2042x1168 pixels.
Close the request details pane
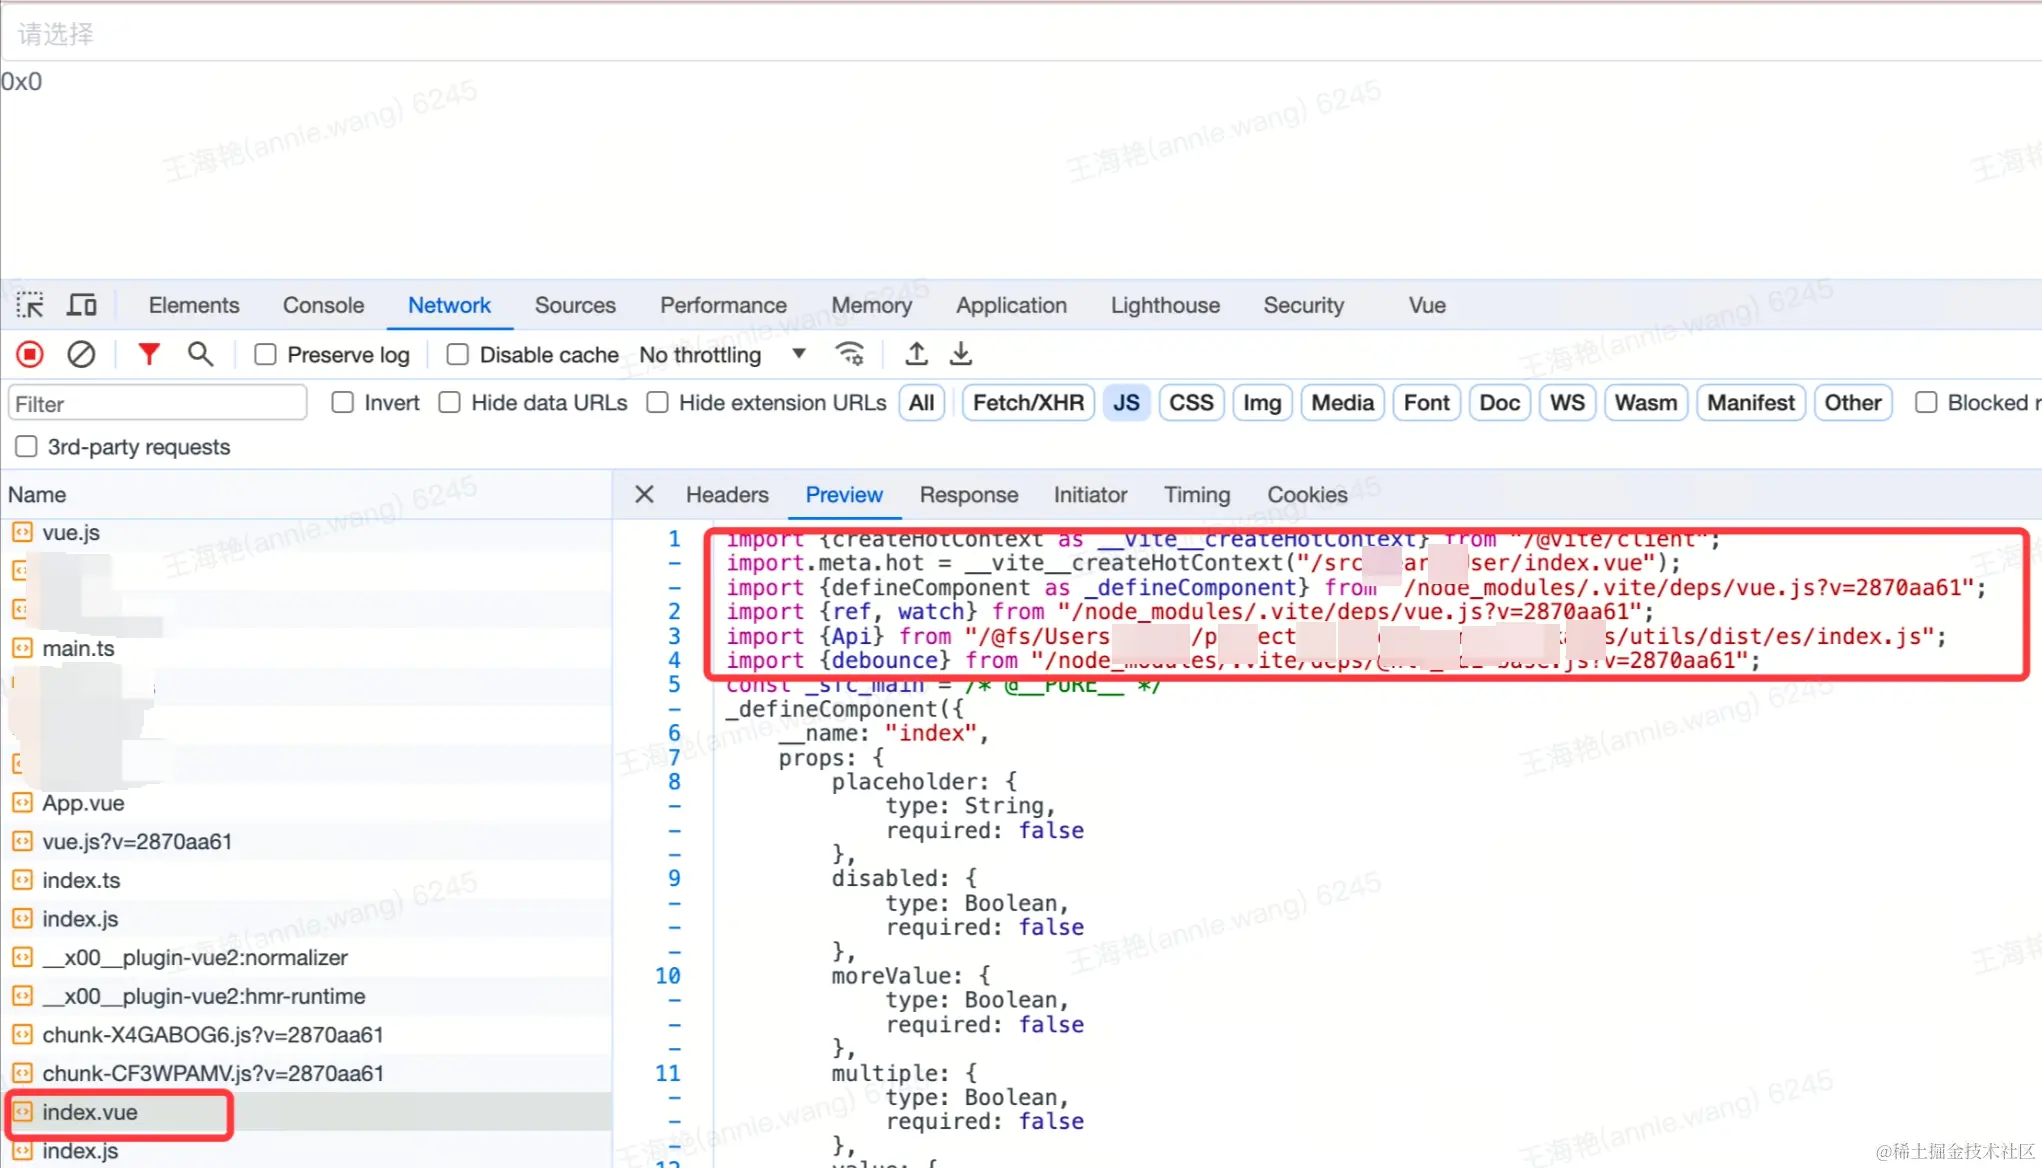tap(645, 495)
